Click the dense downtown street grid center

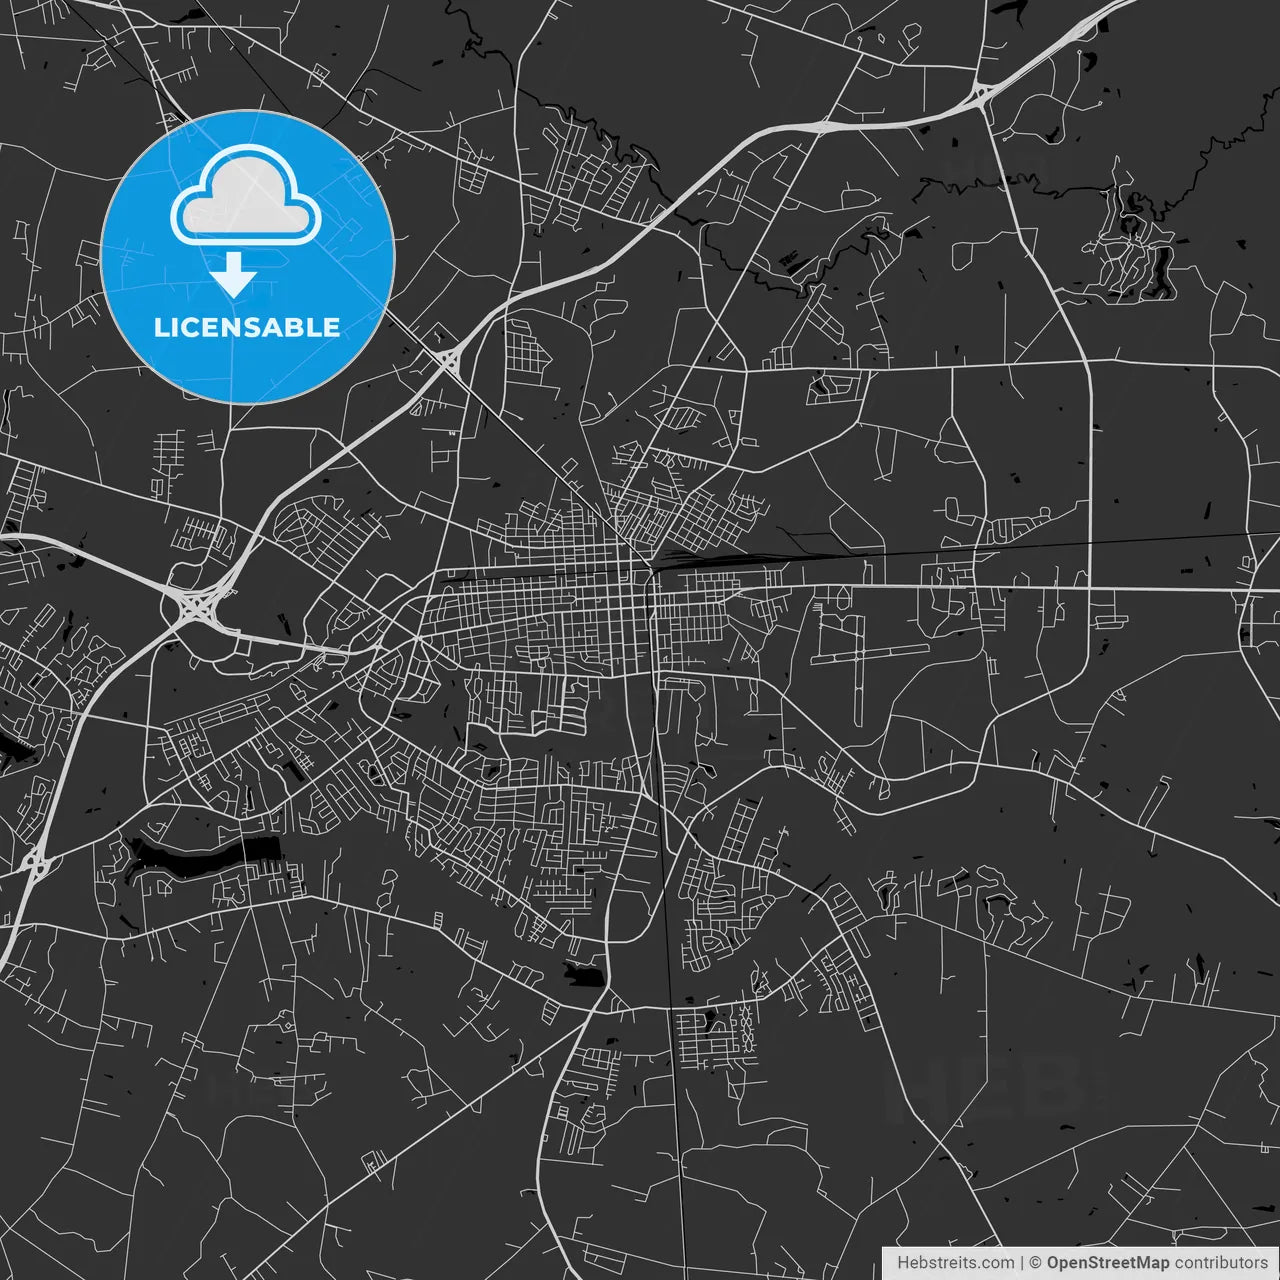[560, 610]
